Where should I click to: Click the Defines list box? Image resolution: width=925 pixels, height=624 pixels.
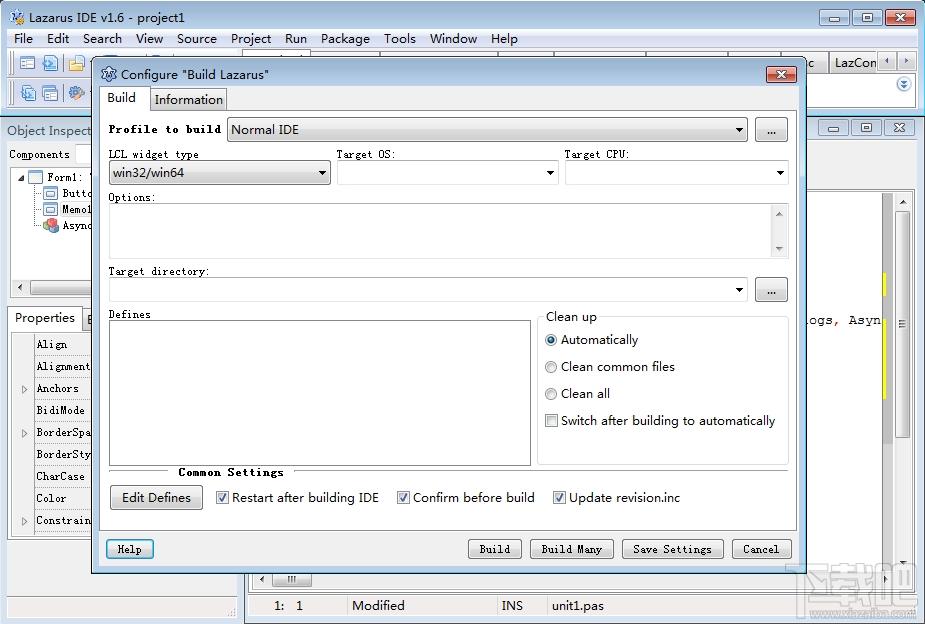click(x=320, y=393)
